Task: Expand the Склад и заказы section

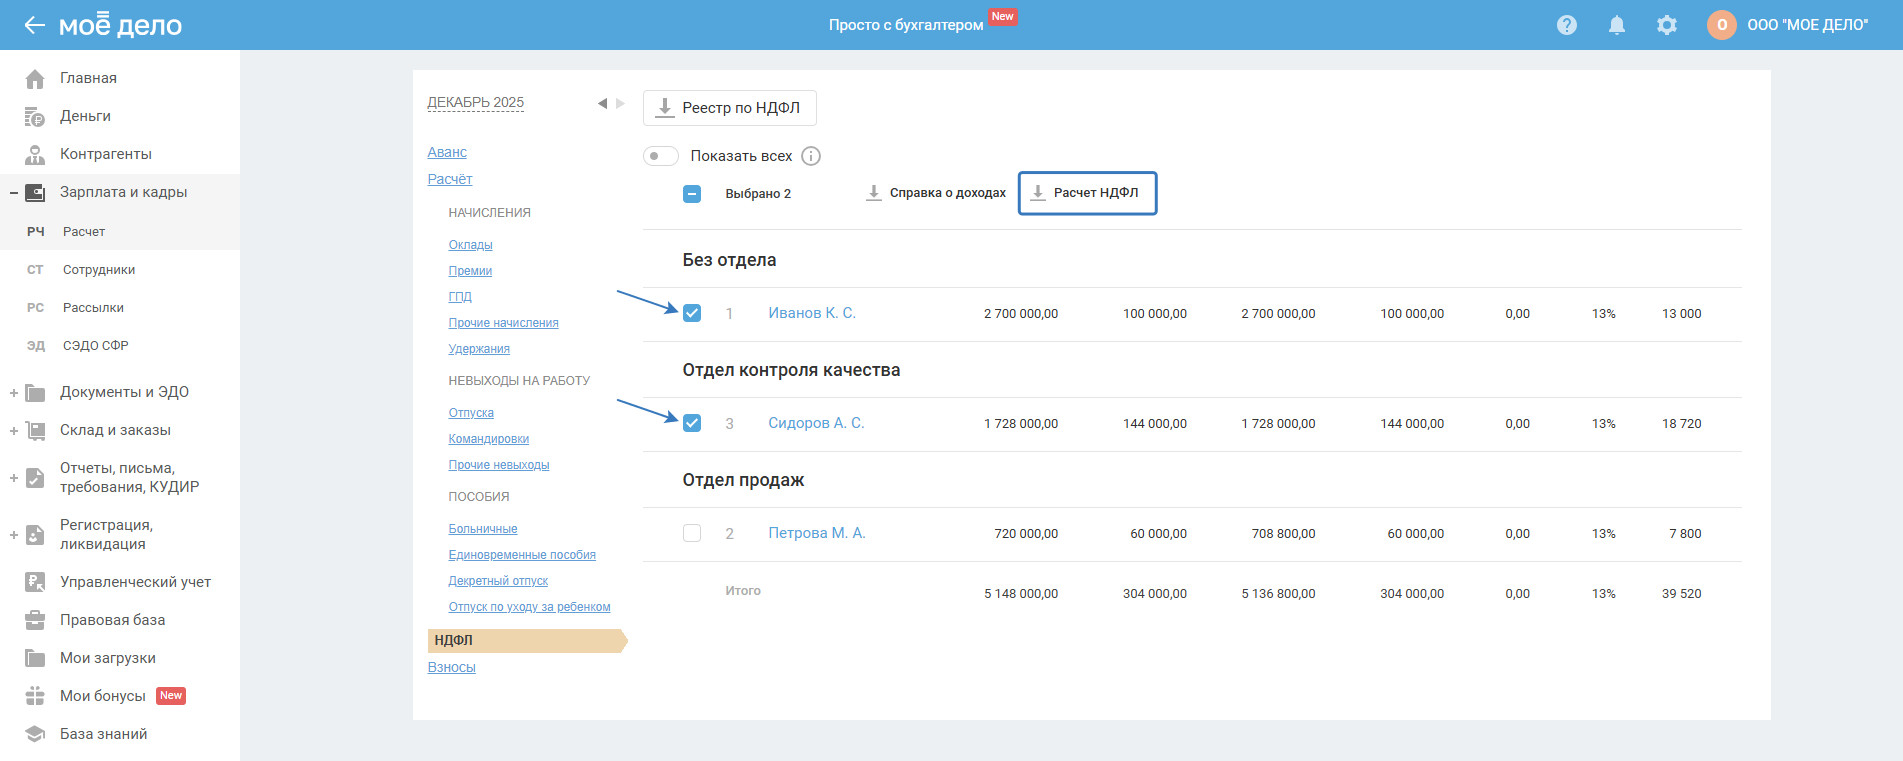Action: coord(14,430)
